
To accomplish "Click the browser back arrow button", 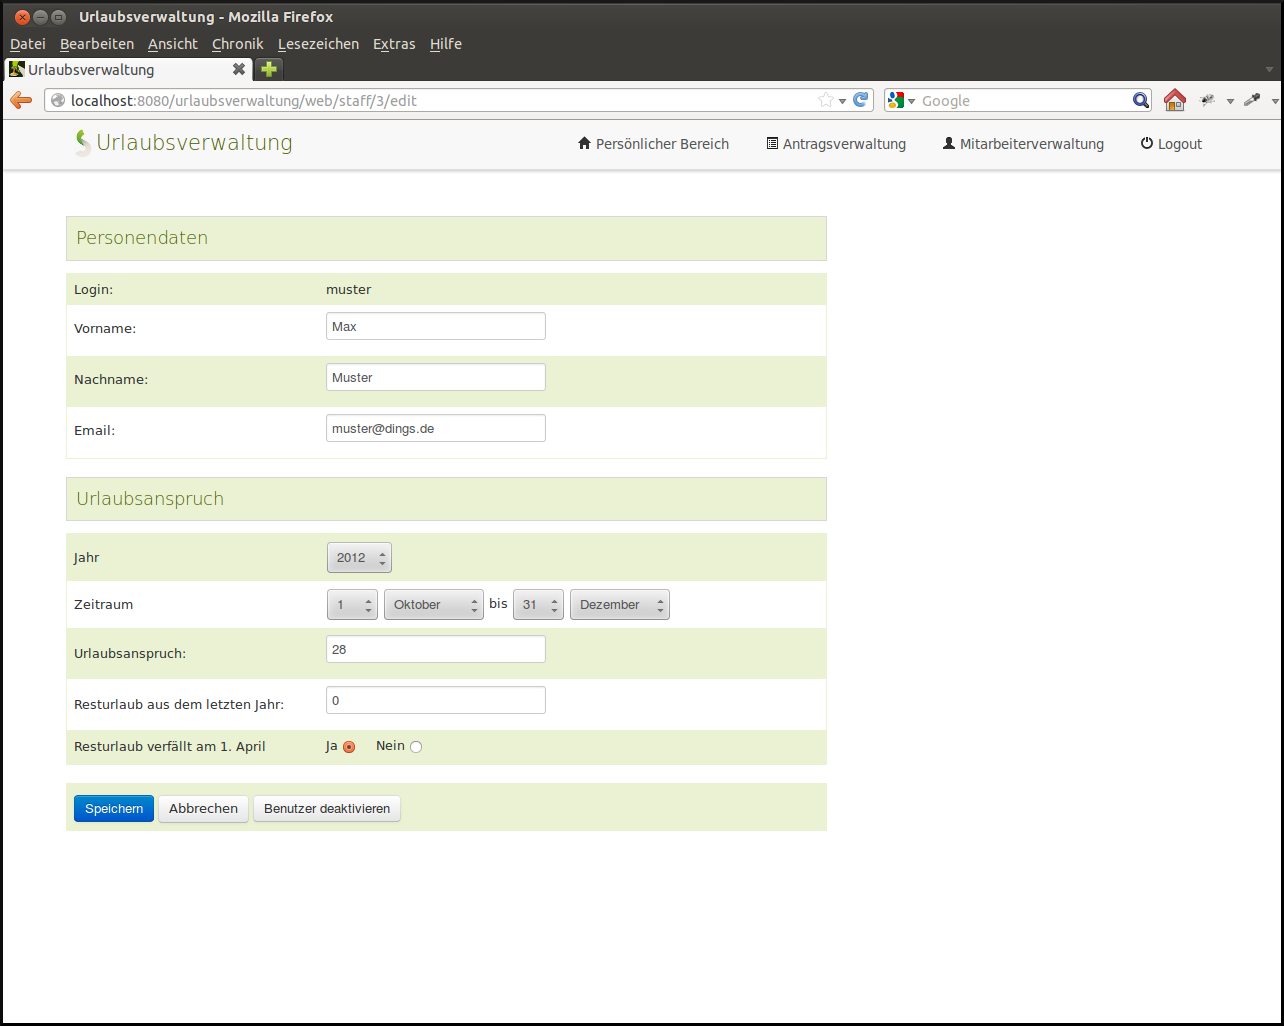I will (21, 100).
